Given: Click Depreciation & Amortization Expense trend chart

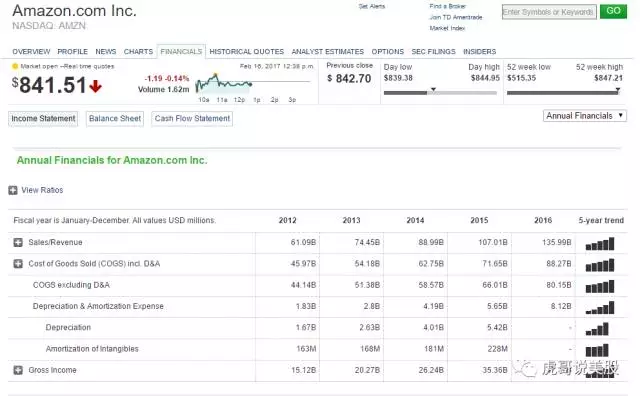Looking at the screenshot, I should pos(600,308).
